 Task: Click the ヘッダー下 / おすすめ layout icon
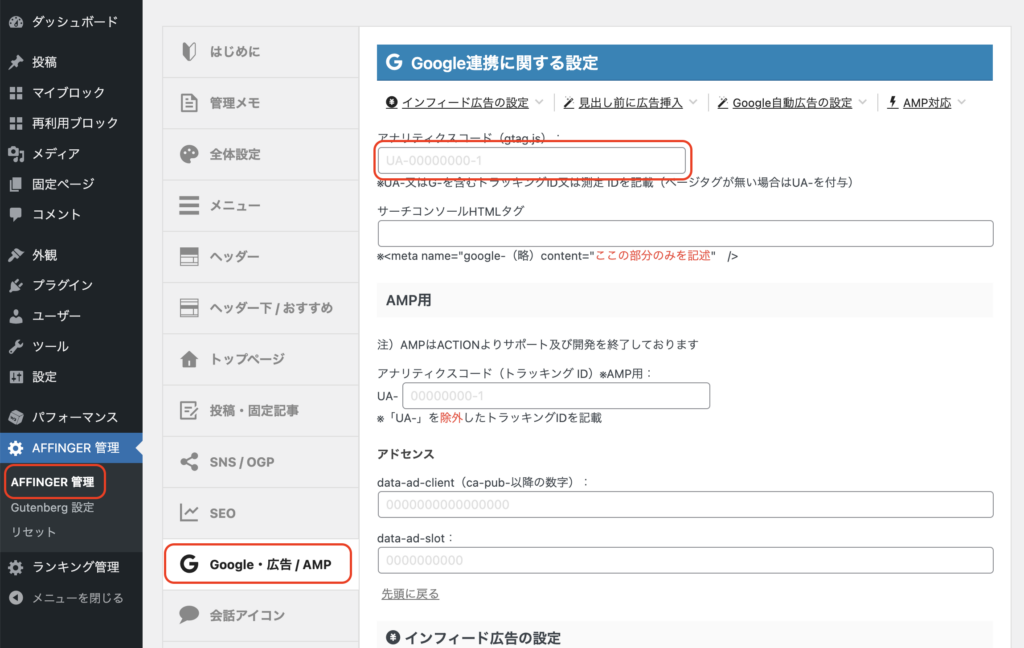point(189,308)
